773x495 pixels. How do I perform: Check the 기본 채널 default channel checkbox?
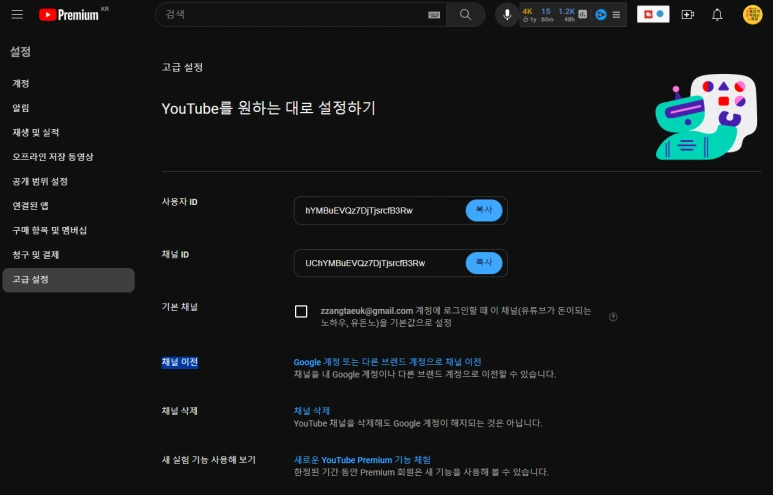301,311
